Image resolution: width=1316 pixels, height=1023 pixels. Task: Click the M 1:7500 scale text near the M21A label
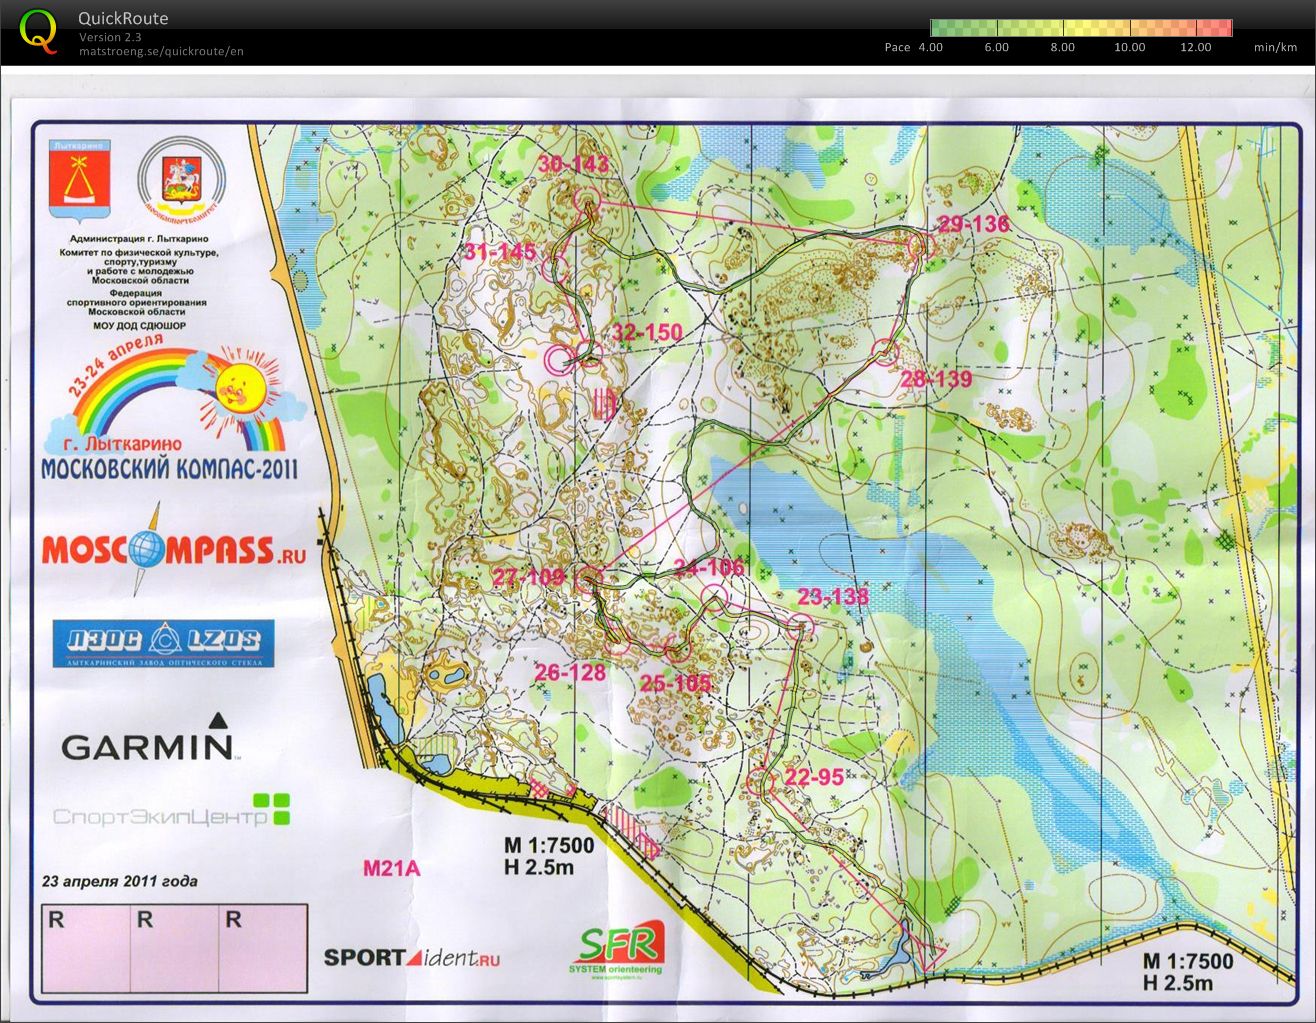pos(549,845)
